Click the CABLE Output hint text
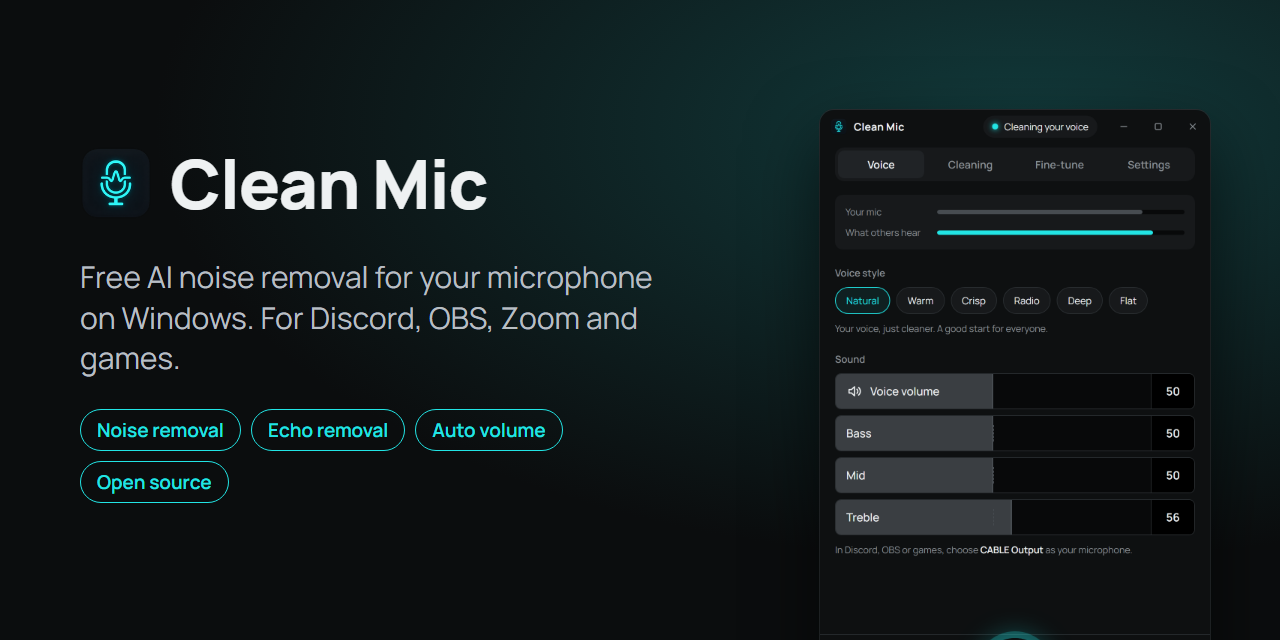 (983, 550)
